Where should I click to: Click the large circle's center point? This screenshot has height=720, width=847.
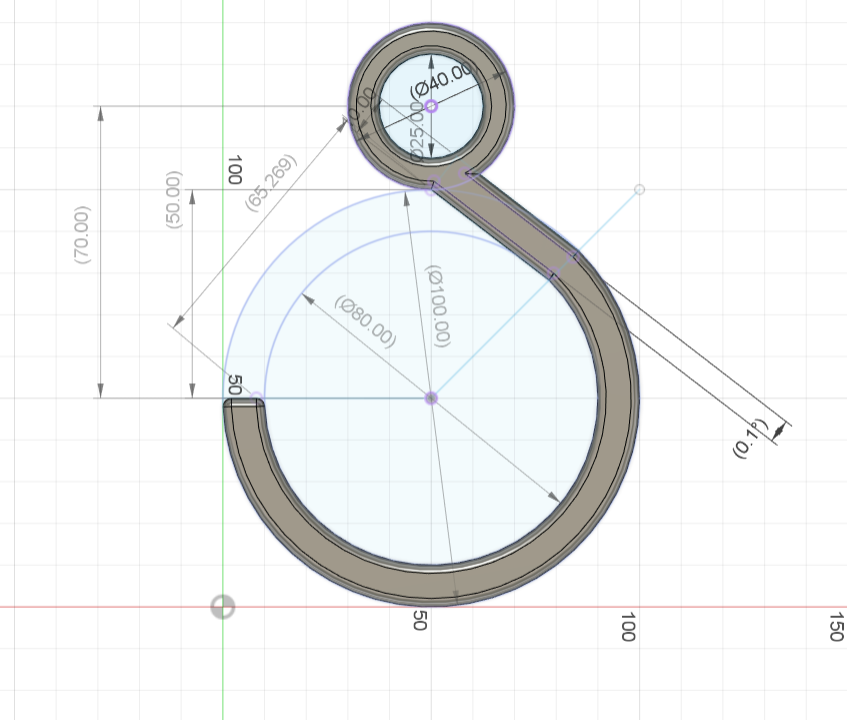[430, 397]
